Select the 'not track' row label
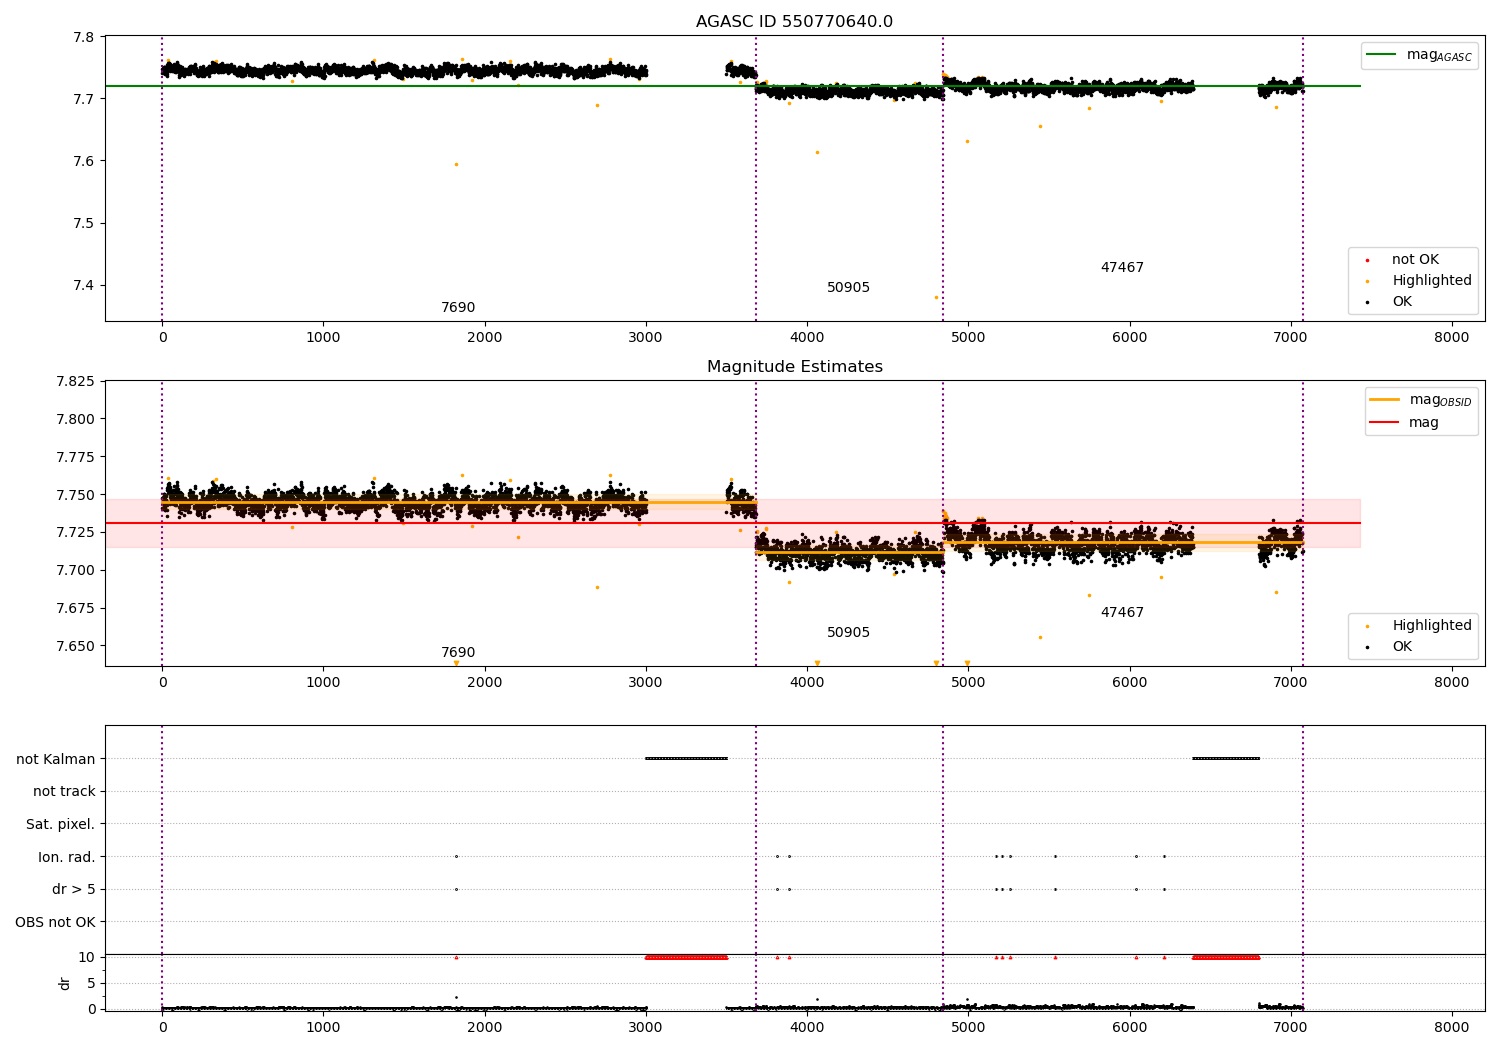1500x1050 pixels. click(x=64, y=792)
